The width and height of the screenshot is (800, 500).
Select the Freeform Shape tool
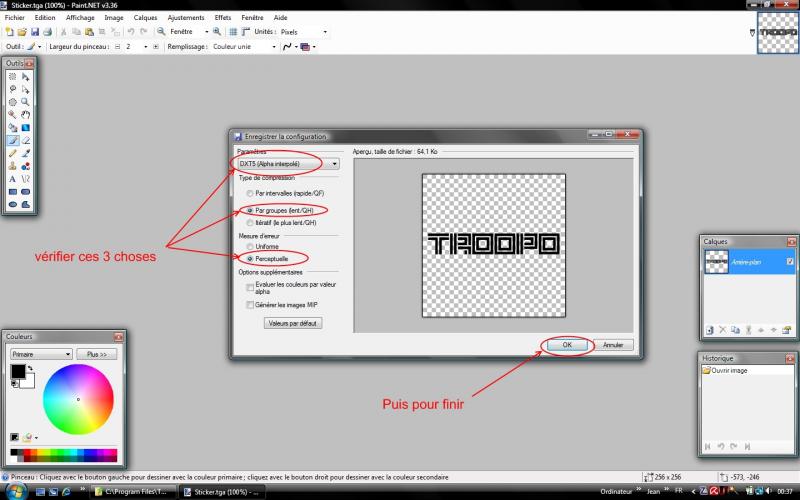point(26,205)
